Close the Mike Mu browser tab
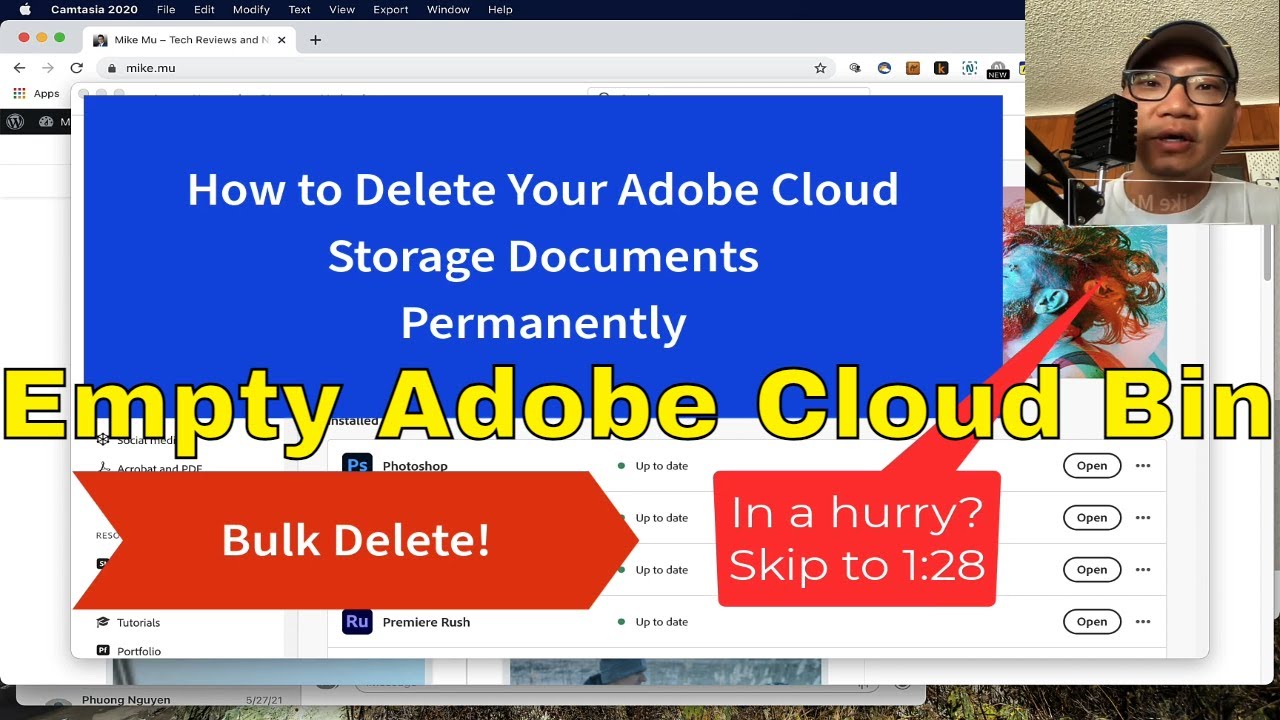Screen dimensions: 1280x720 282,40
